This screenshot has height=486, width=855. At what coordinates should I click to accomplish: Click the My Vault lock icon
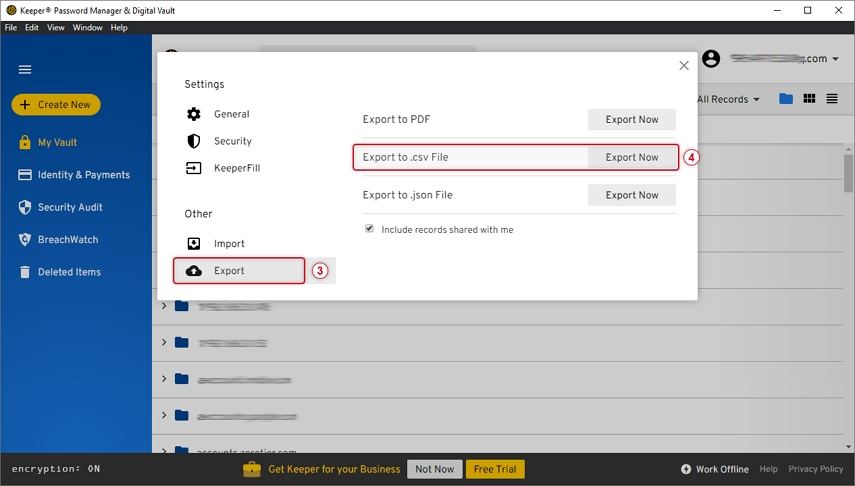coord(25,142)
